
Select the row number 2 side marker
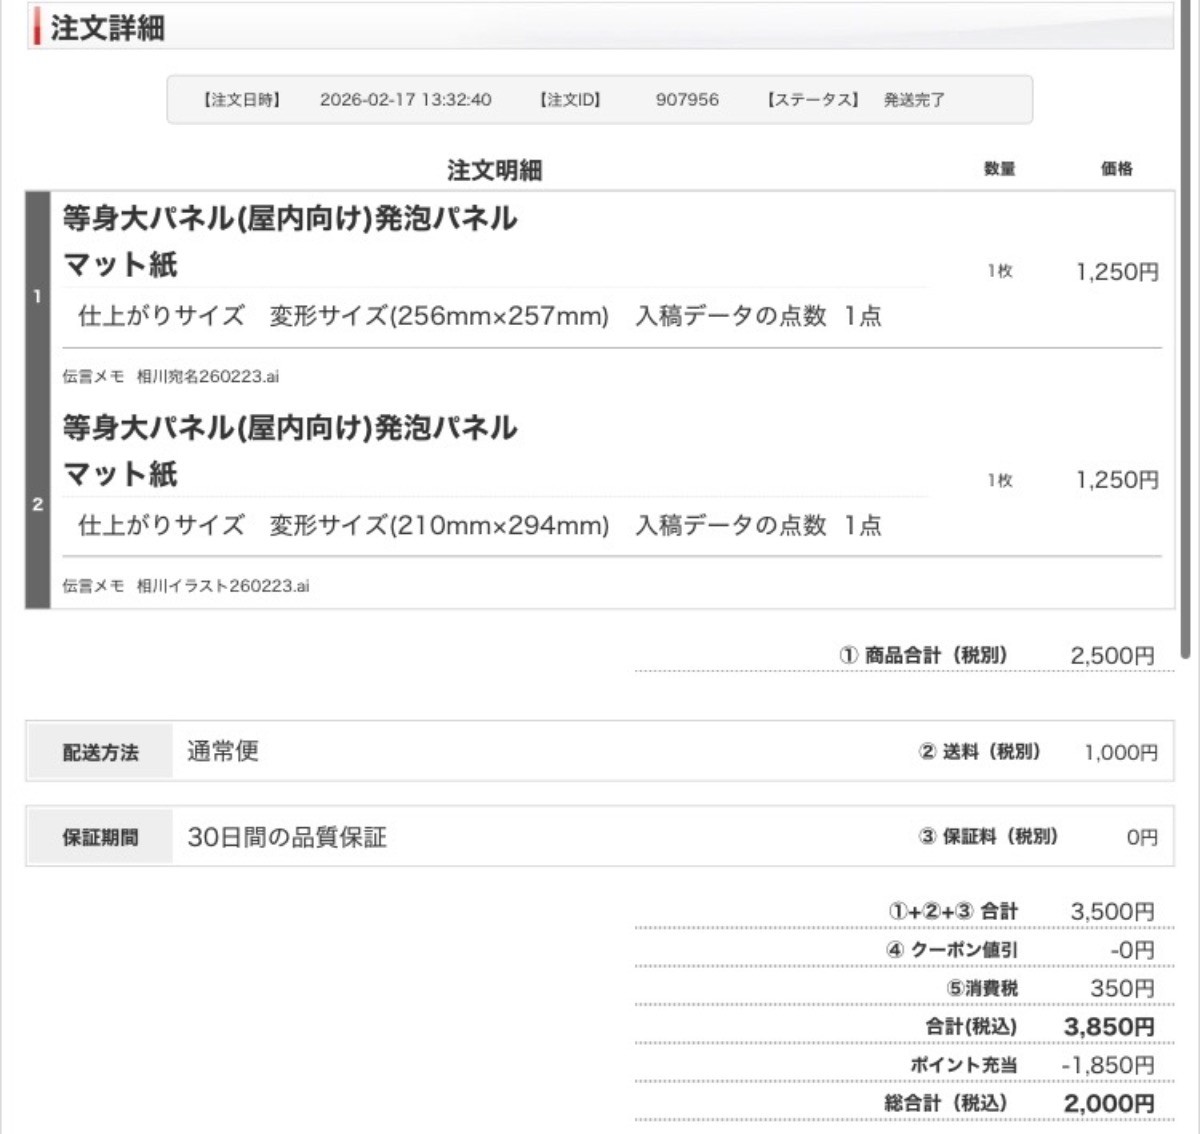tap(38, 504)
